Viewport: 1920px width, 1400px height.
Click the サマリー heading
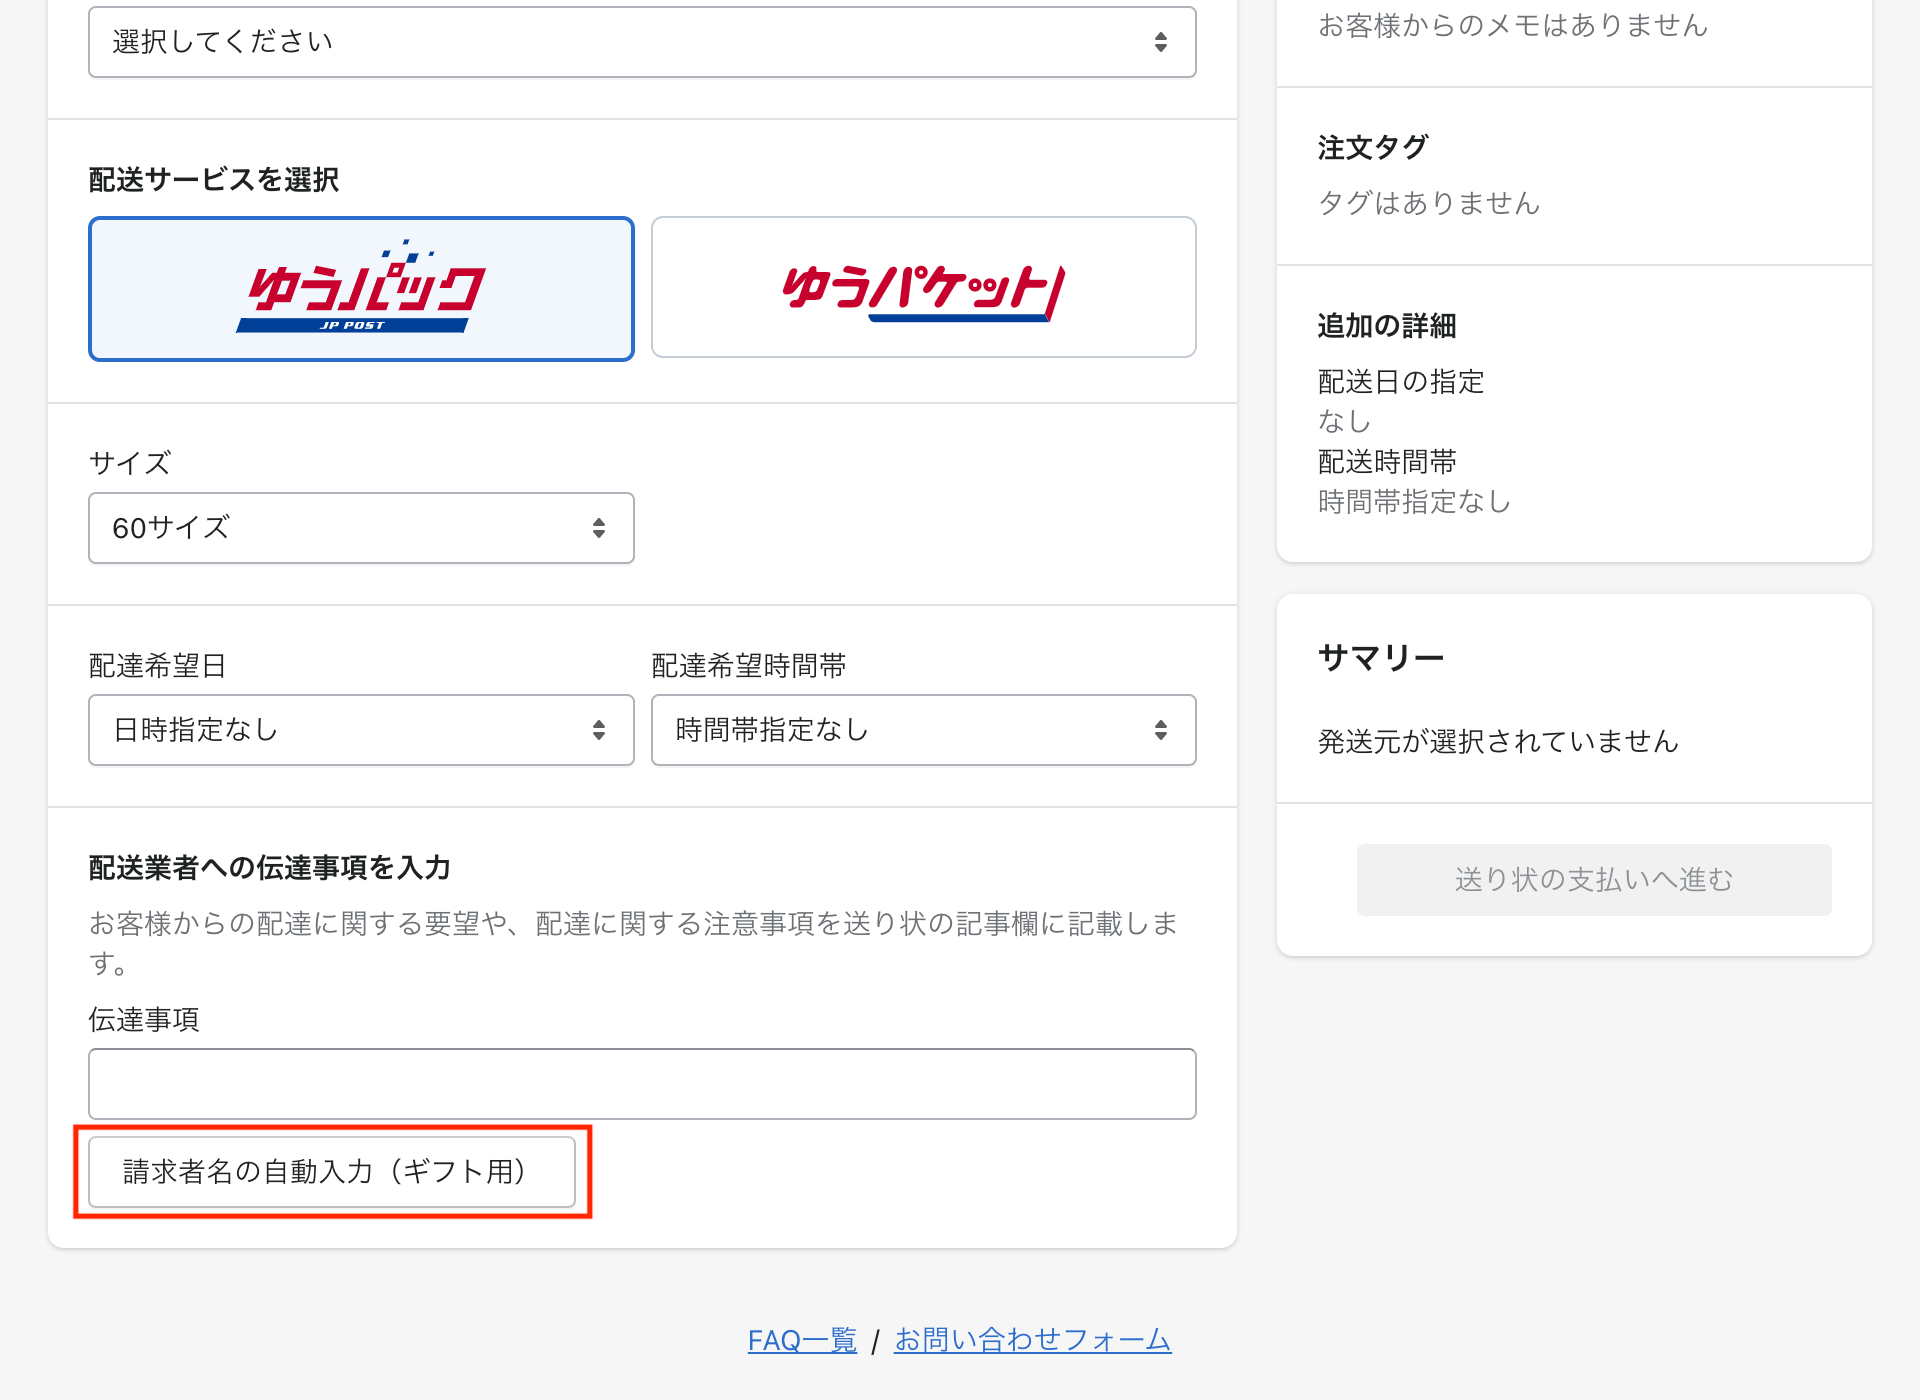[x=1381, y=658]
